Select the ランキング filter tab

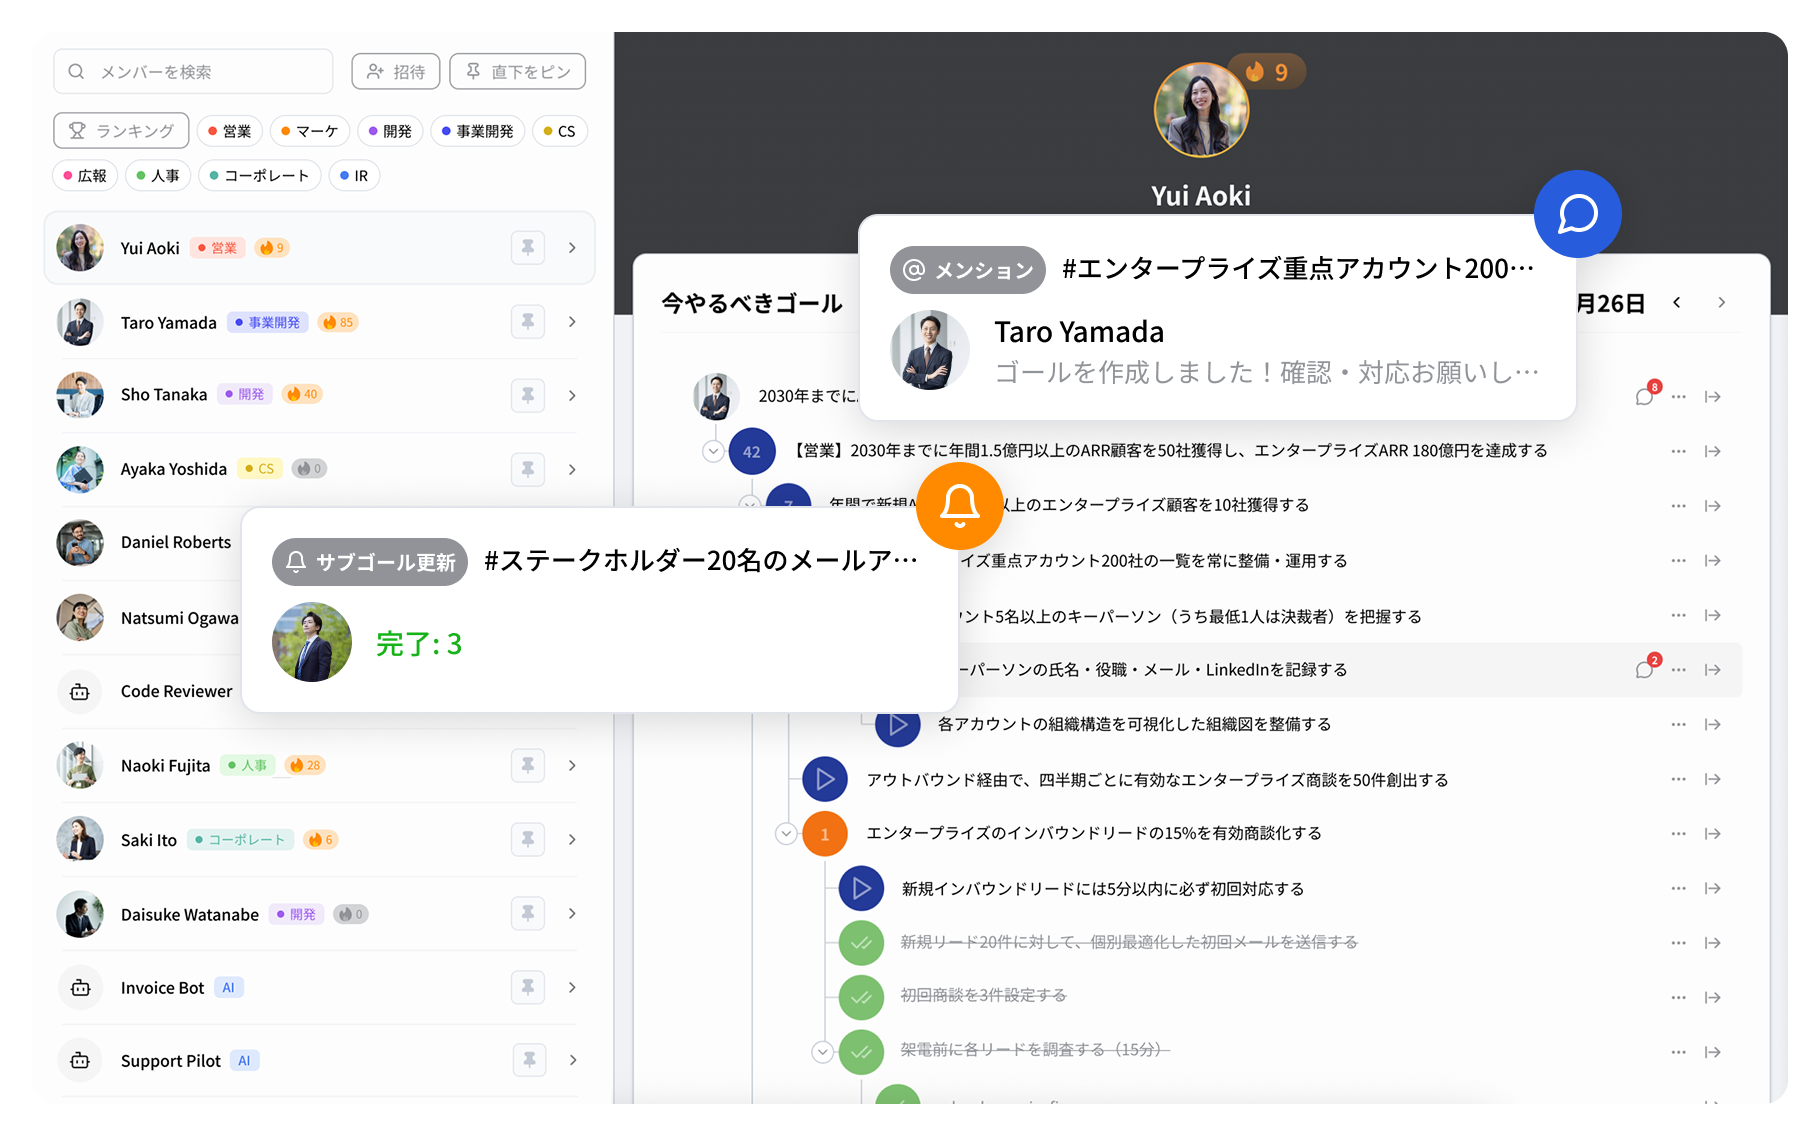coord(121,131)
